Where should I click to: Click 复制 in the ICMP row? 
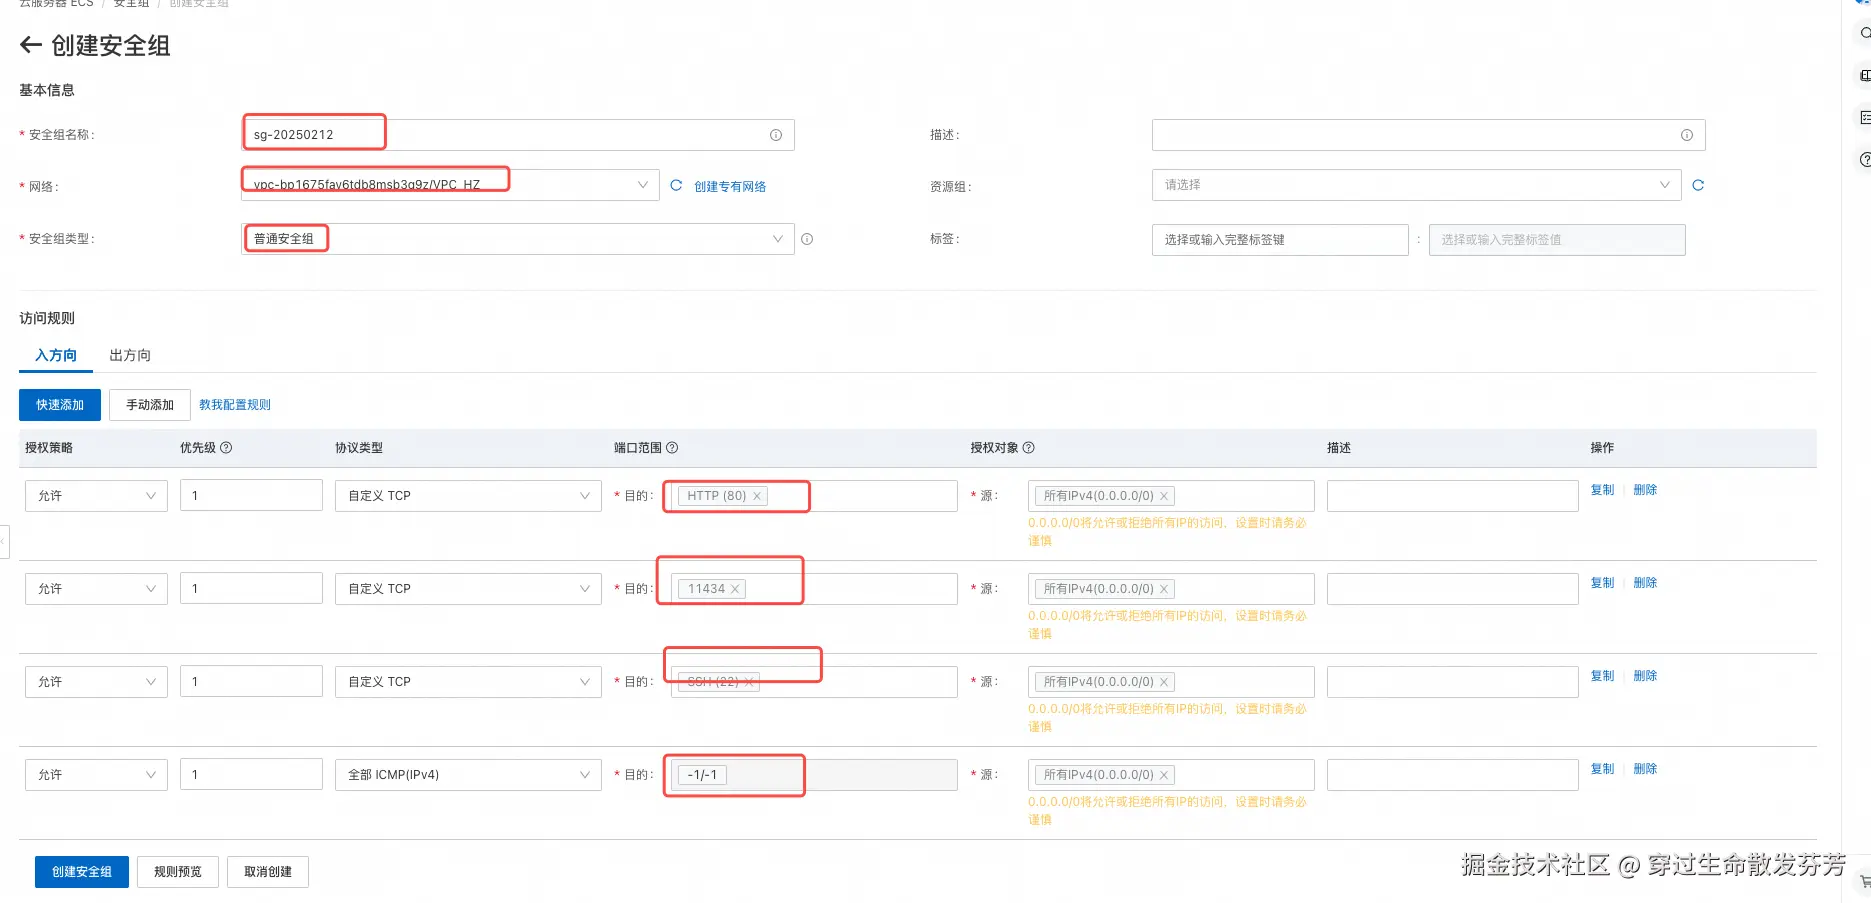coord(1602,769)
